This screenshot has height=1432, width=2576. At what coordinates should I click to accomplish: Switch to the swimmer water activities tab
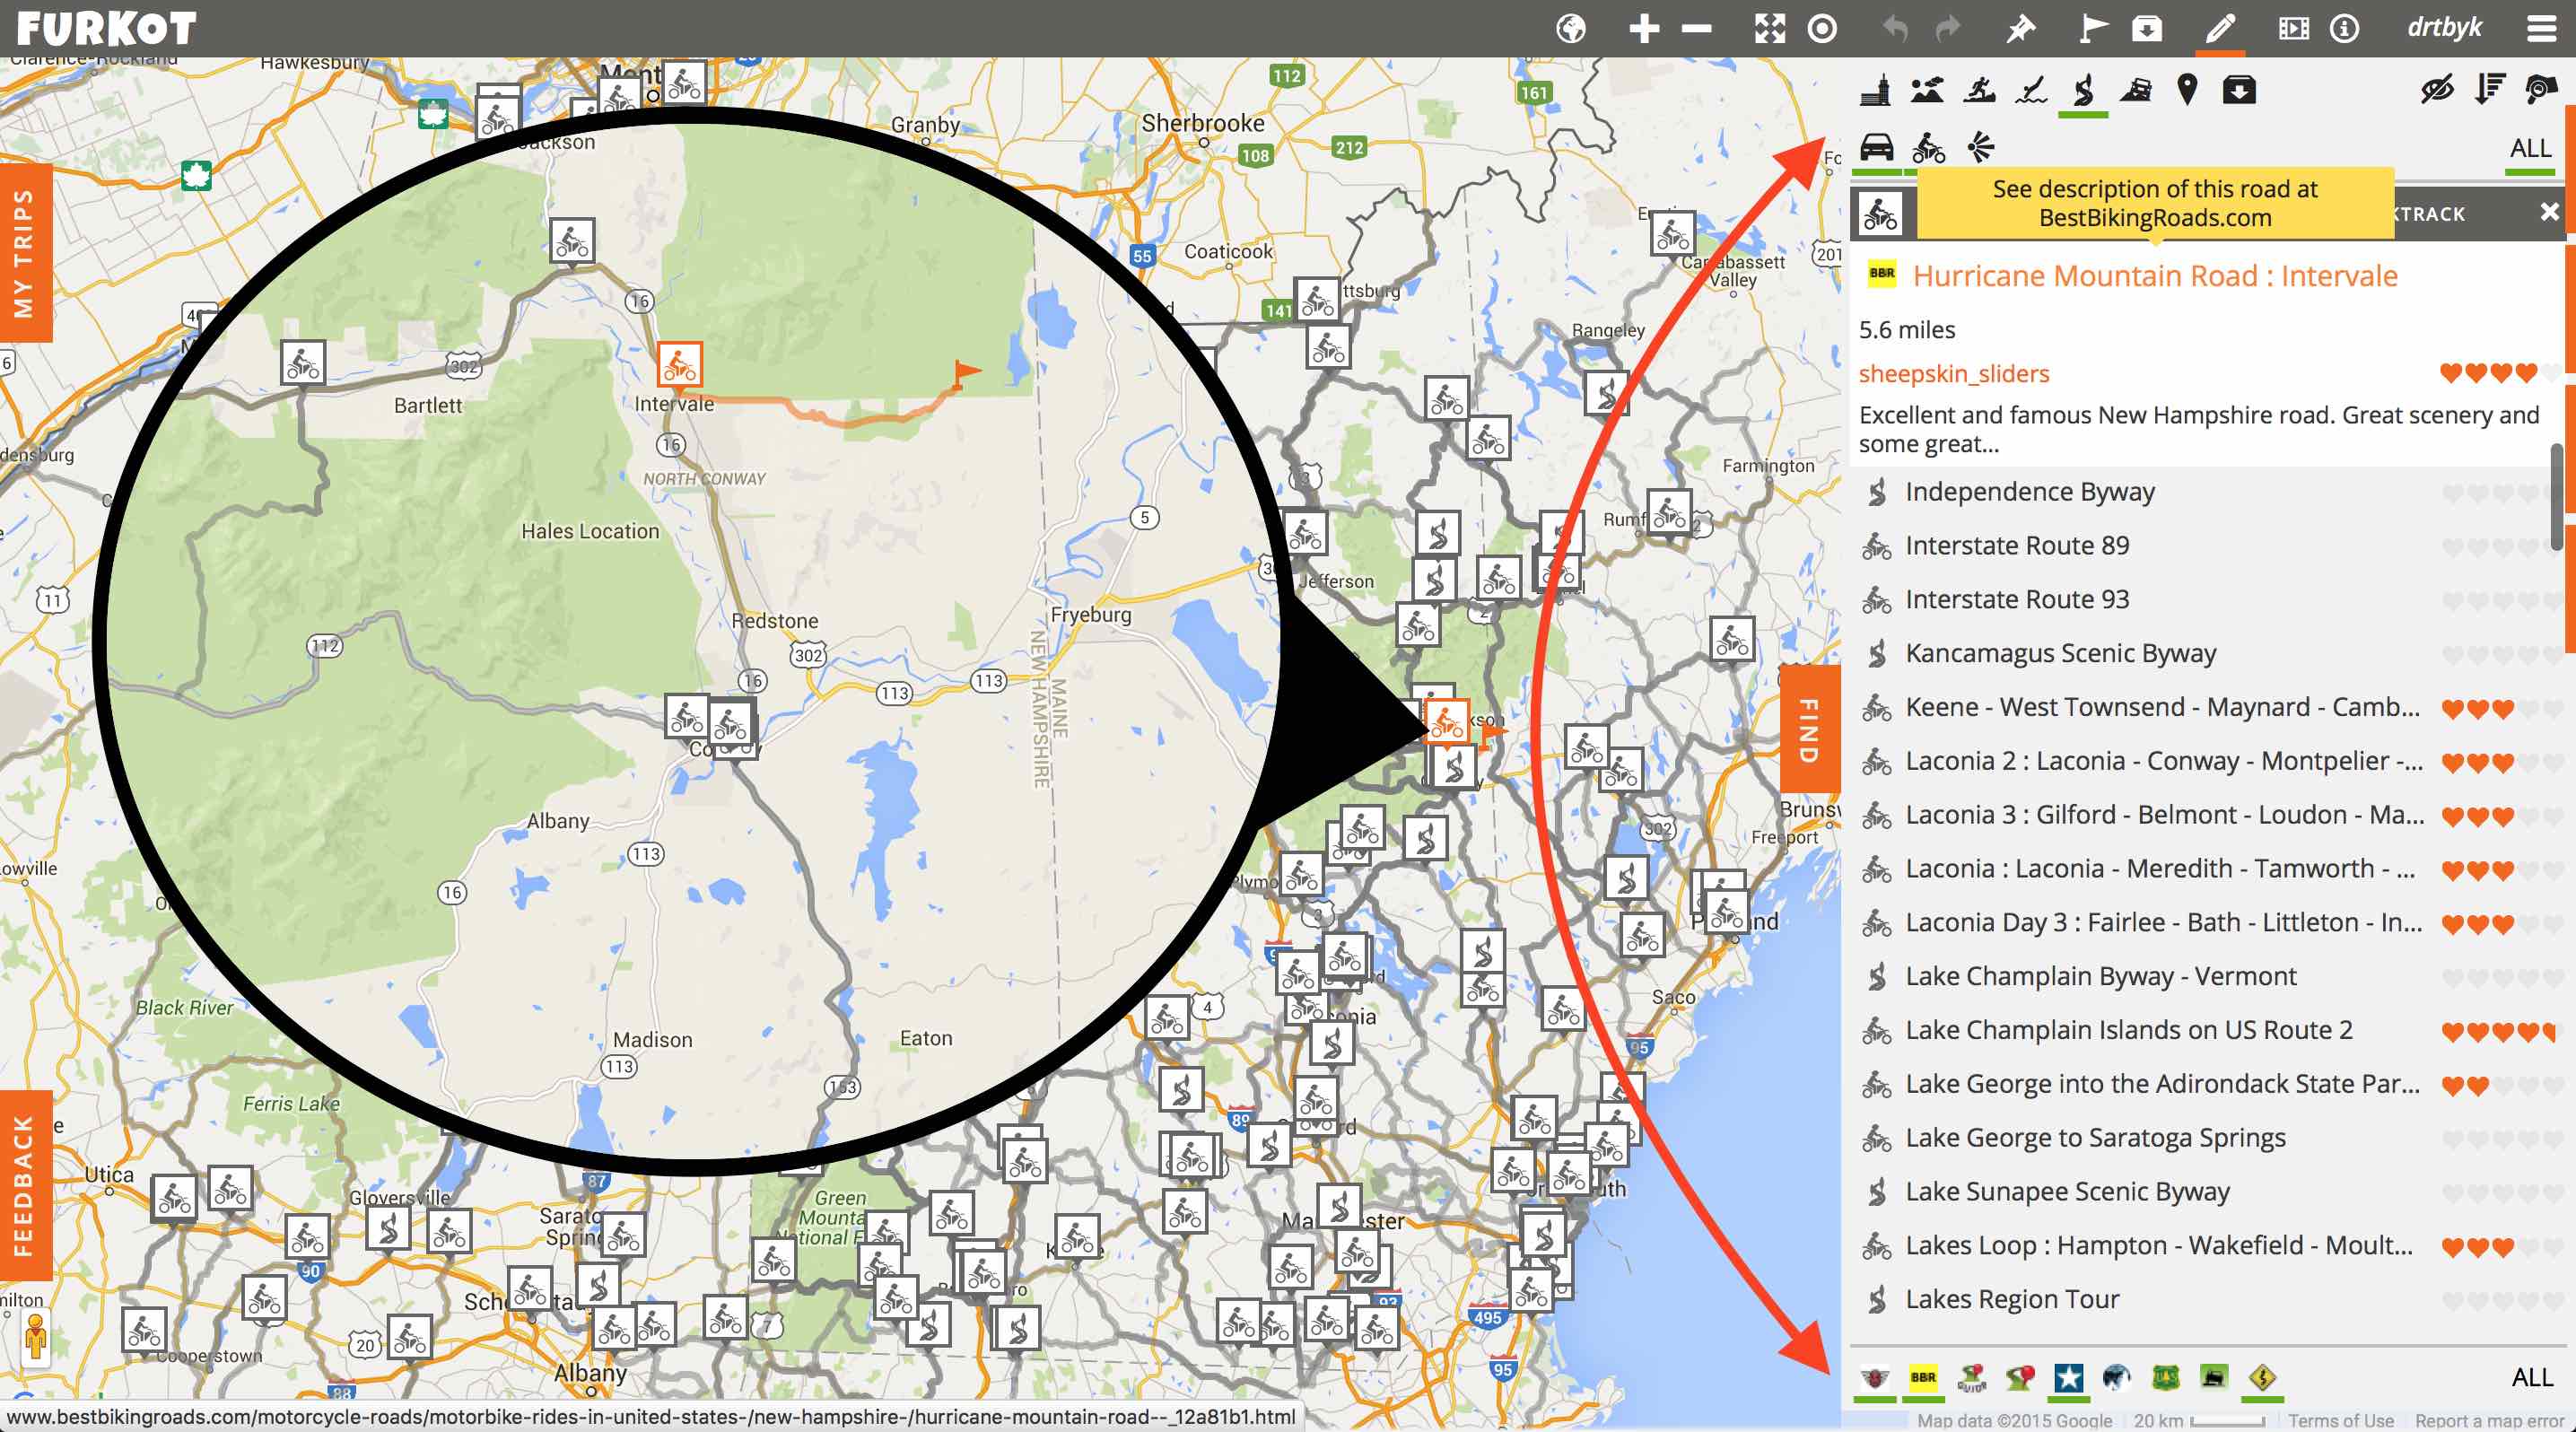tap(2031, 91)
